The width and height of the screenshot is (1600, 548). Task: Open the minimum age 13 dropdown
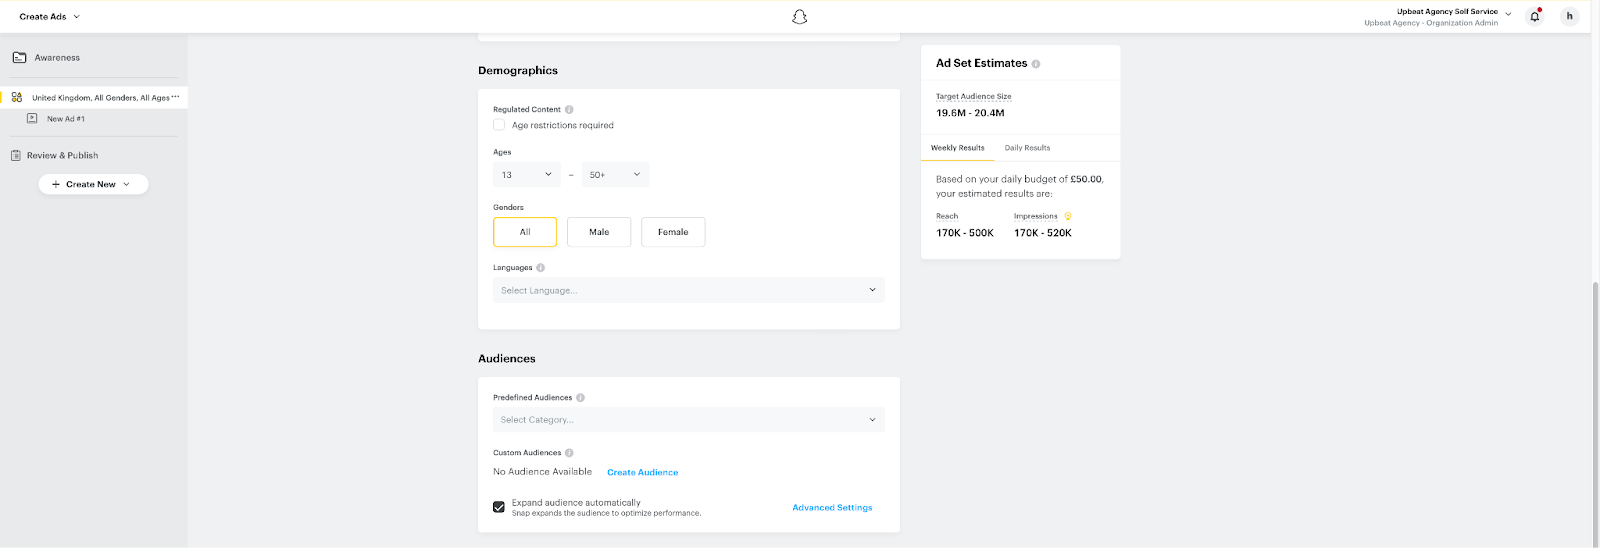click(x=527, y=175)
